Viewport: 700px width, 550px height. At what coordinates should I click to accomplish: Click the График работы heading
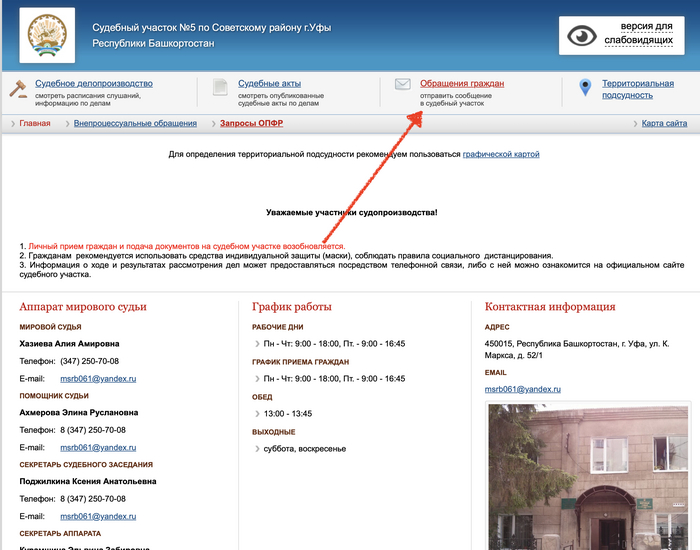tap(292, 307)
